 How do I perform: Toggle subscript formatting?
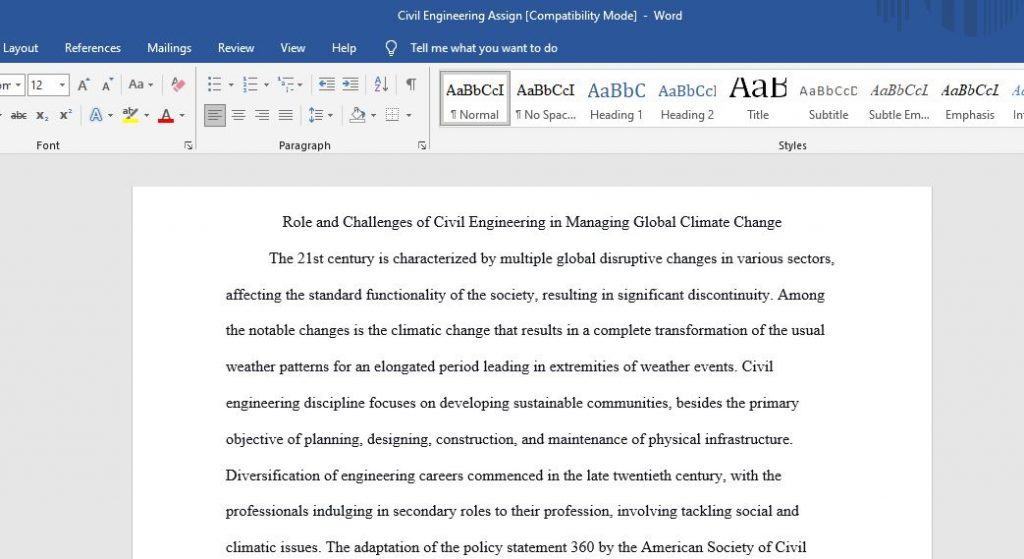point(42,116)
